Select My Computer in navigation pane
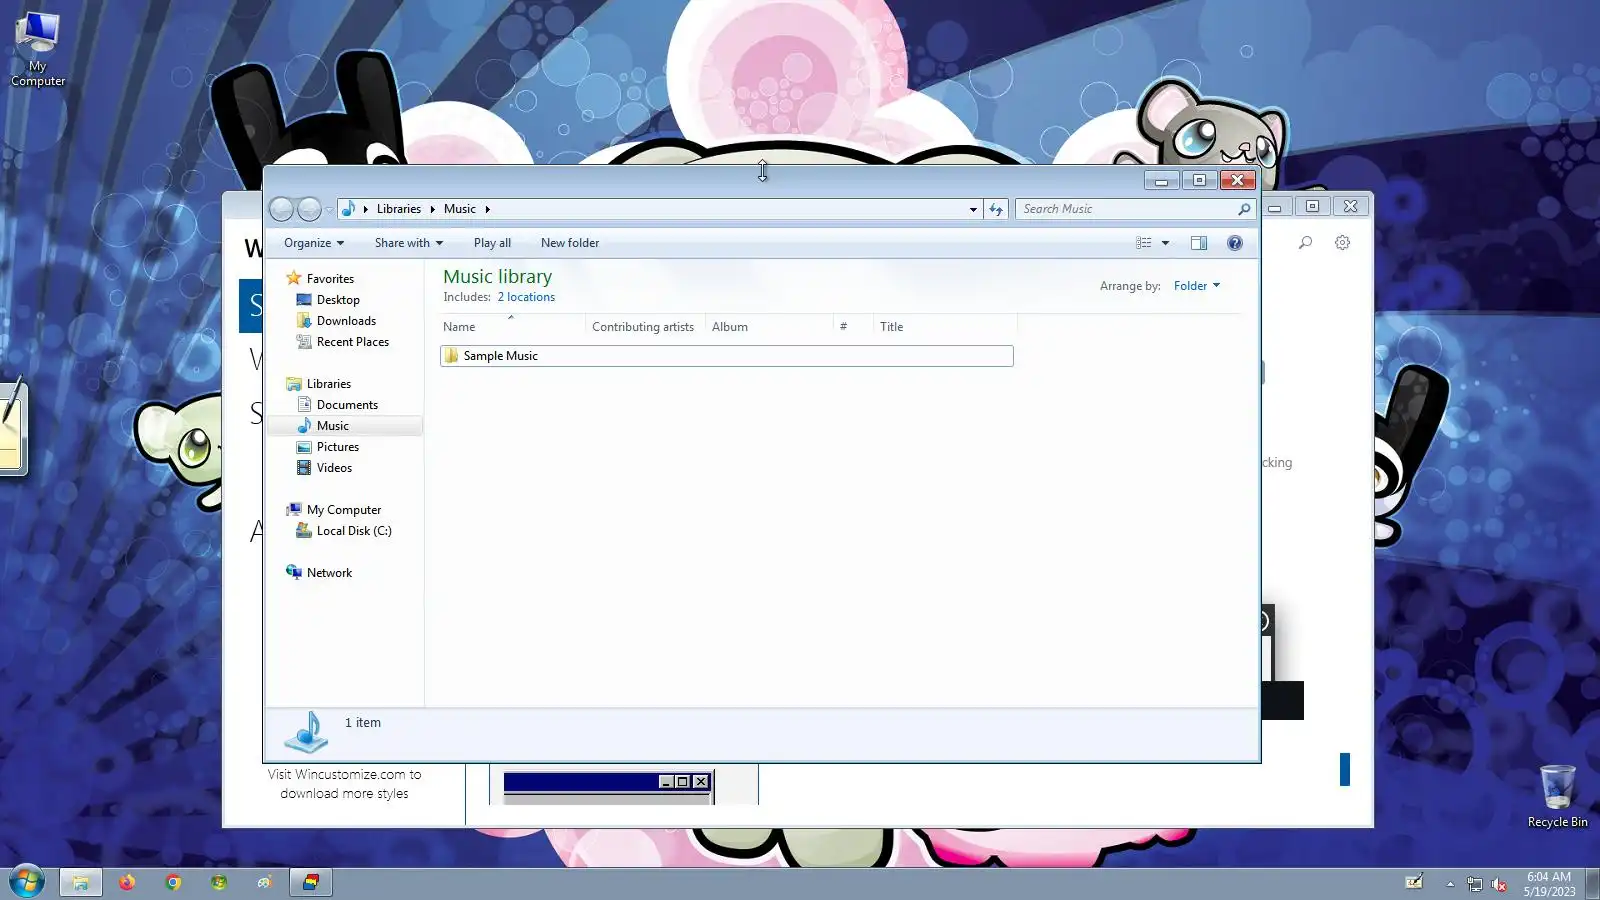 (x=344, y=510)
